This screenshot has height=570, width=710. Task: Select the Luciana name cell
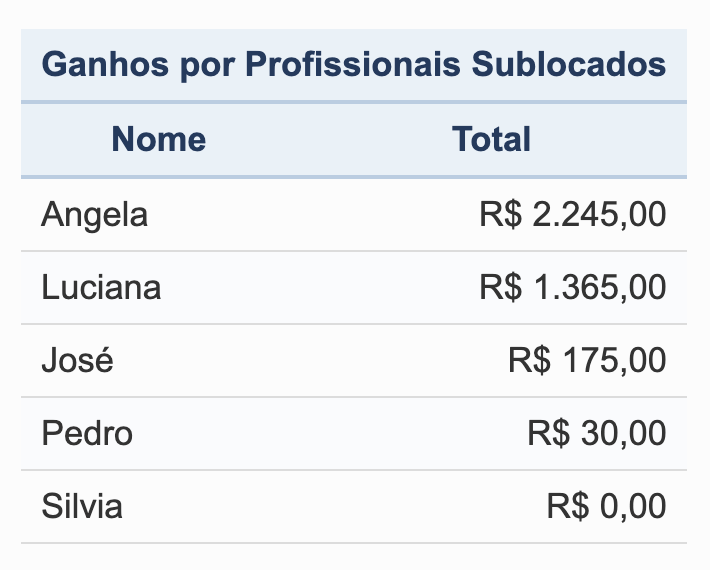point(101,288)
